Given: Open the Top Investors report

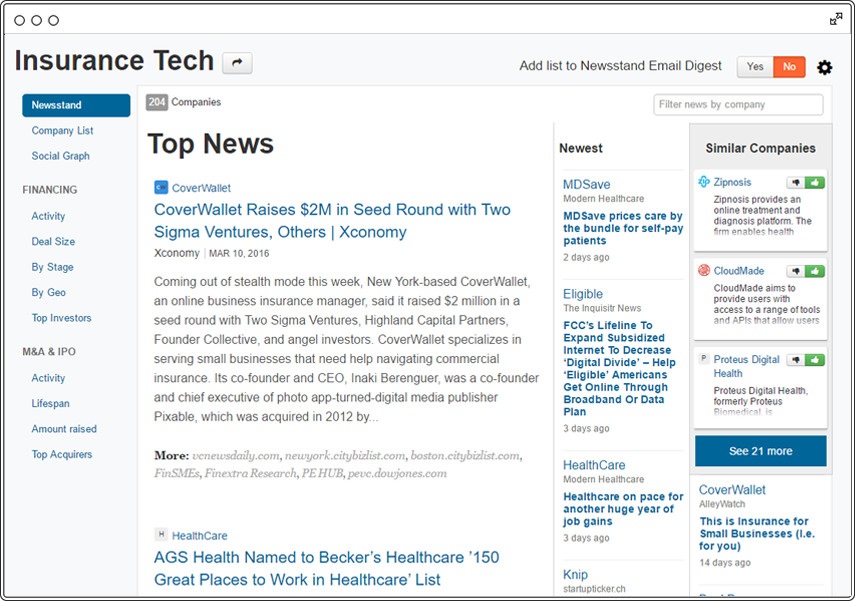Looking at the screenshot, I should [62, 318].
